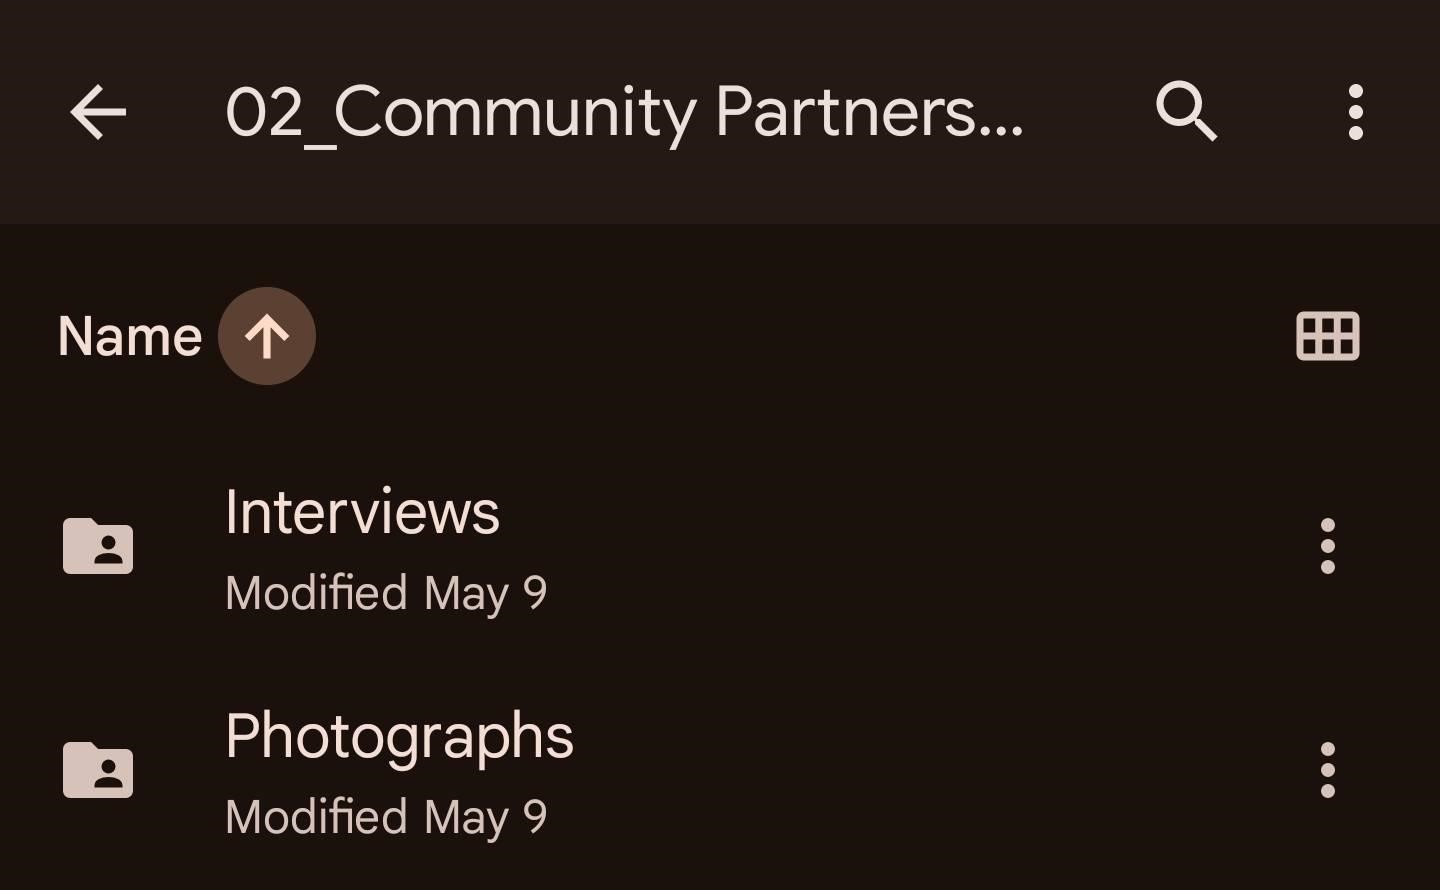
Task: Select the Interviews list row
Action: pyautogui.click(x=720, y=546)
